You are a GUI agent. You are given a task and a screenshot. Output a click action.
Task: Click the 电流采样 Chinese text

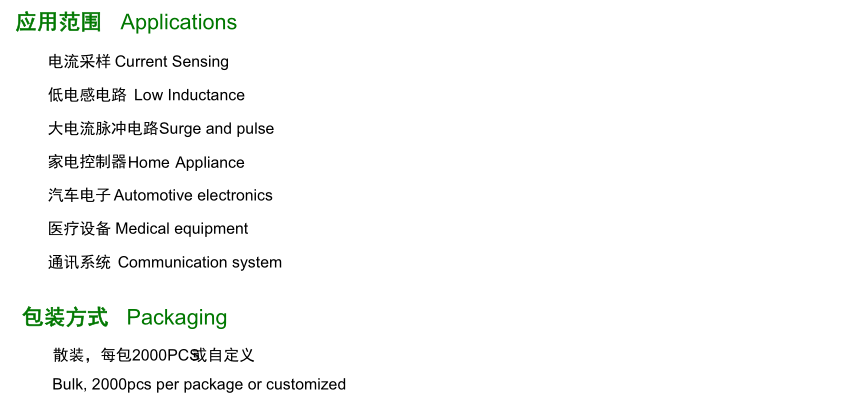tap(80, 62)
